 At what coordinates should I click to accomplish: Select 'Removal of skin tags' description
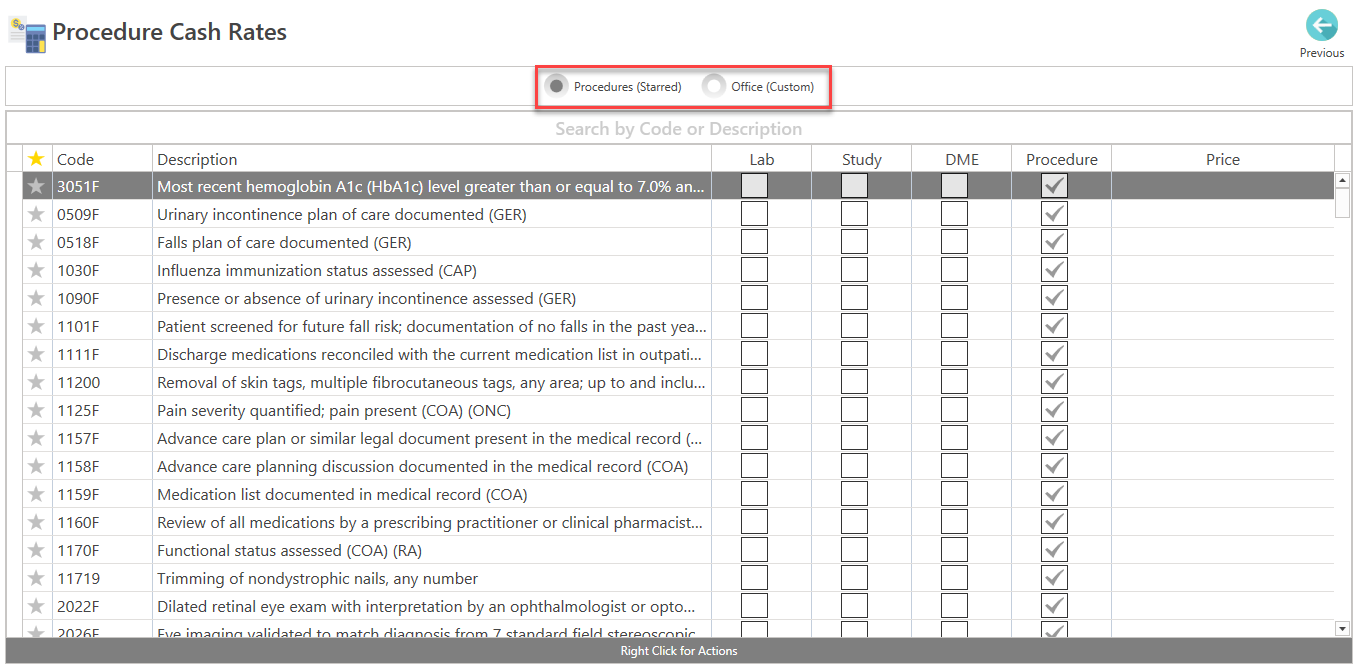click(x=432, y=382)
